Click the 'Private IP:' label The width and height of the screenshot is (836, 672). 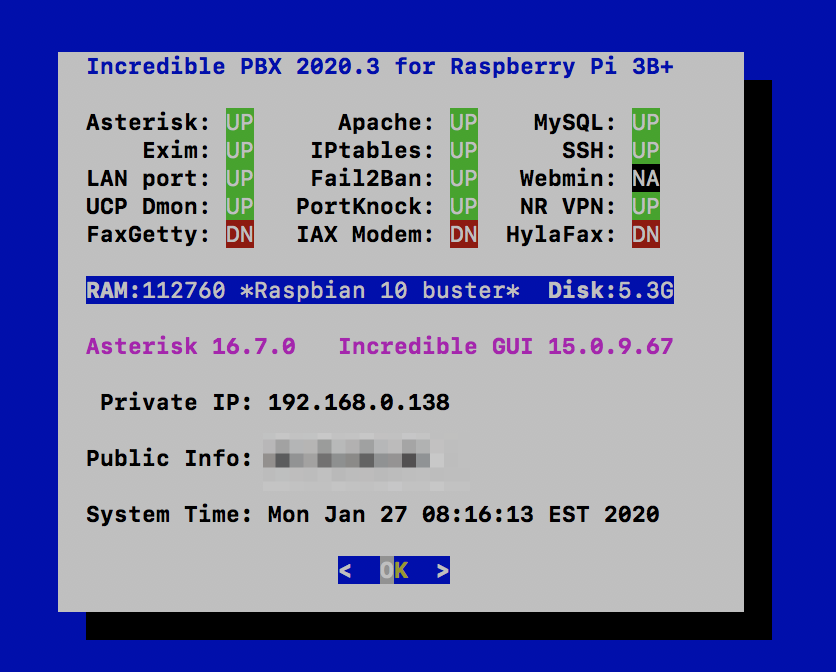coord(176,403)
